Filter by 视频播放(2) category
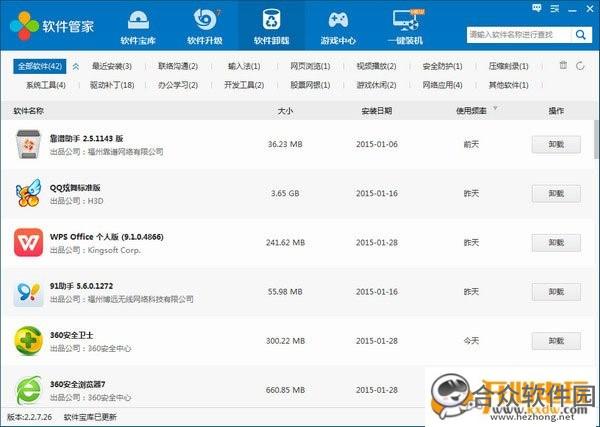 (376, 66)
